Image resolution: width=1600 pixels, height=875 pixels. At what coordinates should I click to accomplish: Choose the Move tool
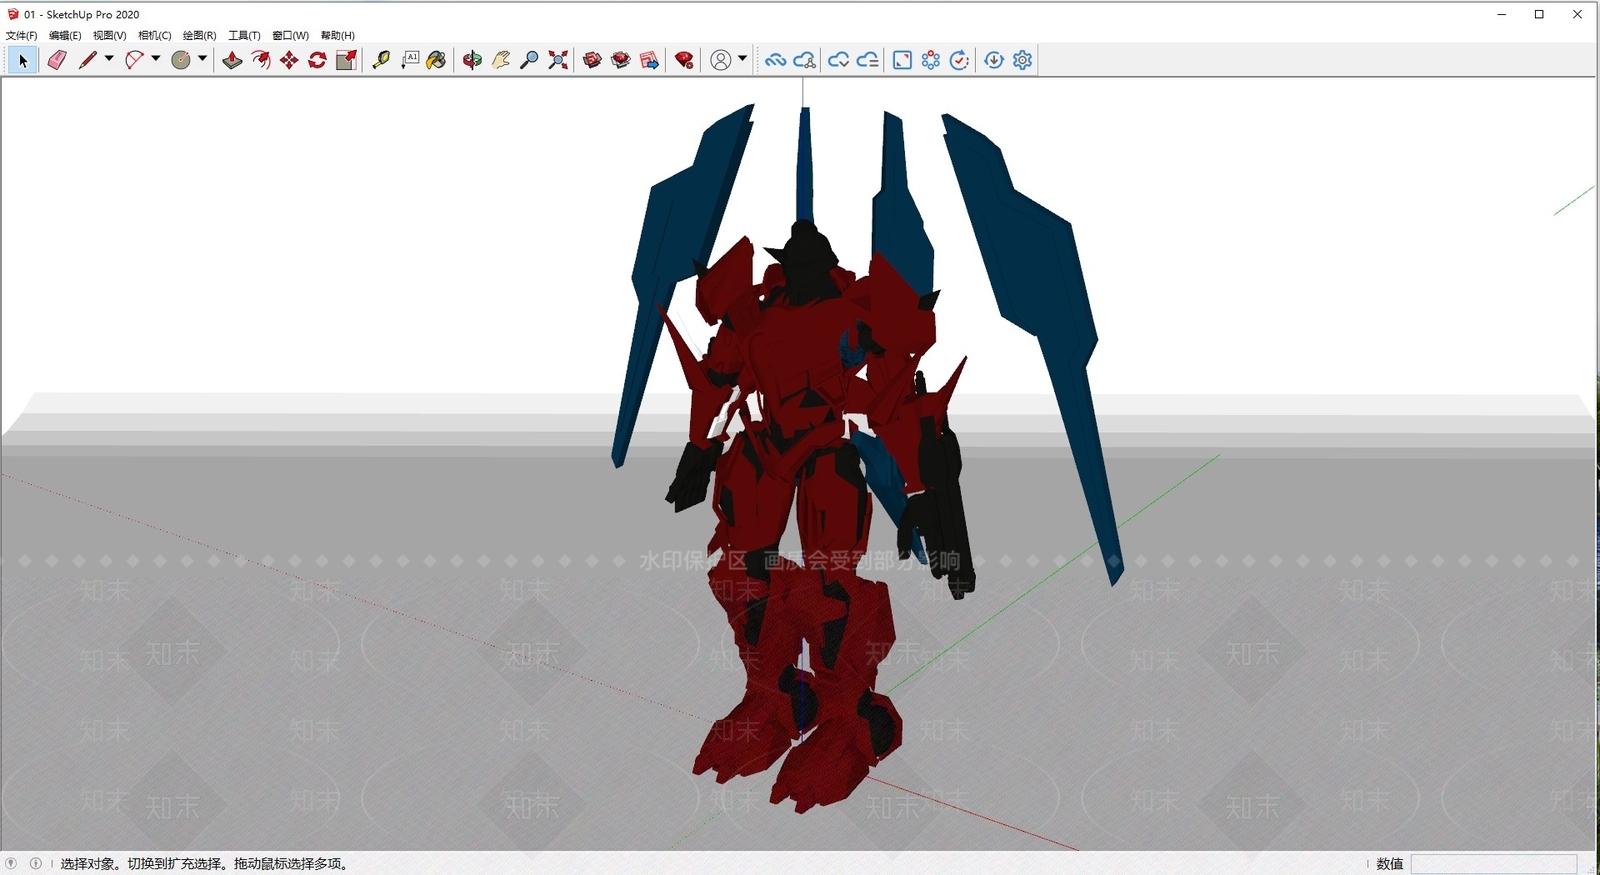(289, 60)
